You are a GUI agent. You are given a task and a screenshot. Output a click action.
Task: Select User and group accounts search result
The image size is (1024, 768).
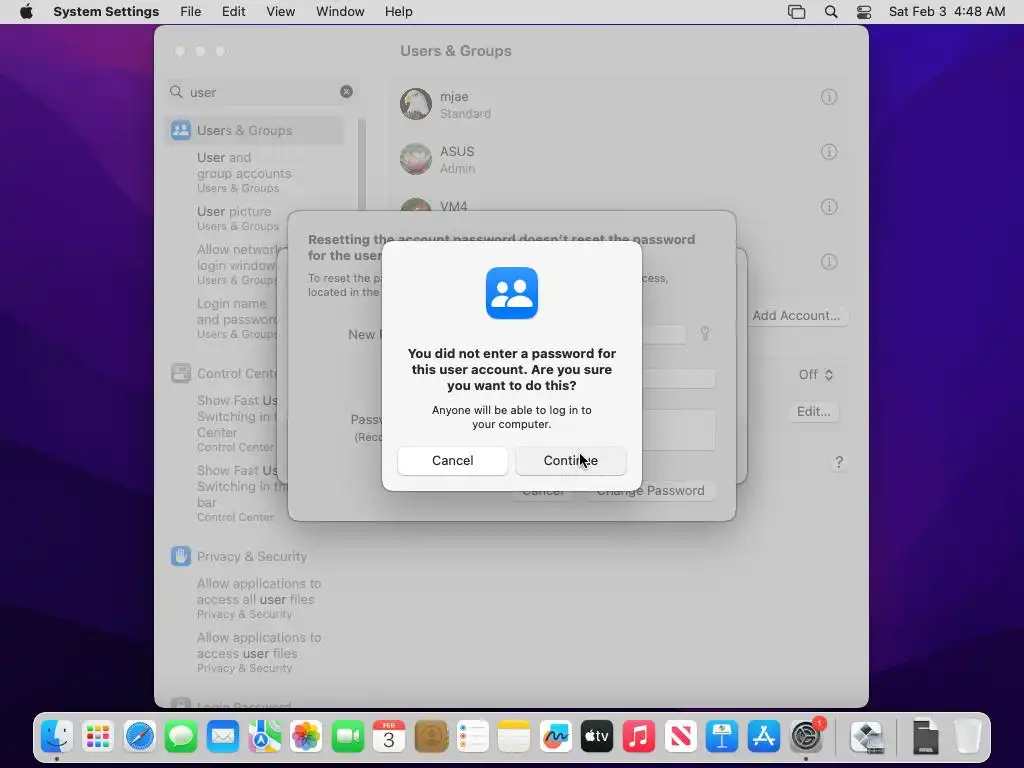244,172
